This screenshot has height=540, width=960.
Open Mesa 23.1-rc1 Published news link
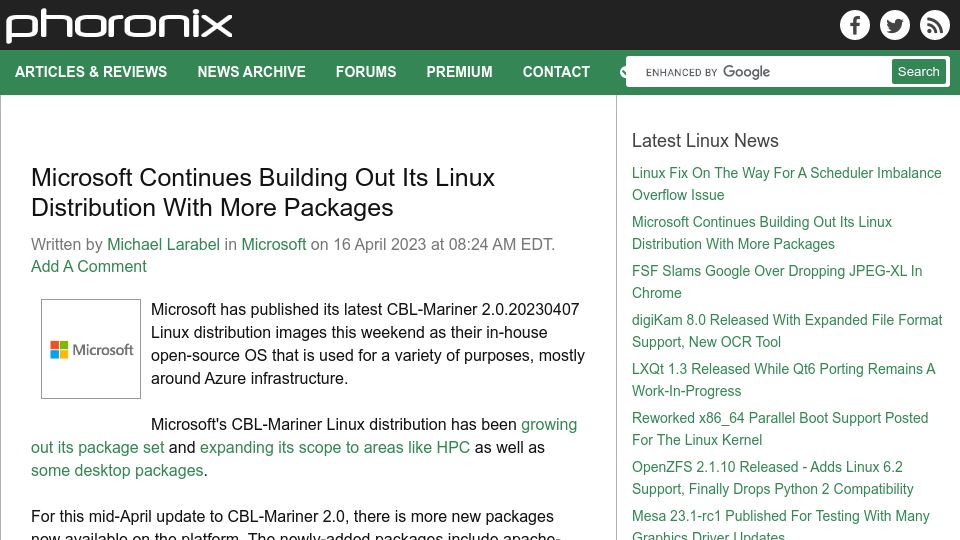(781, 525)
